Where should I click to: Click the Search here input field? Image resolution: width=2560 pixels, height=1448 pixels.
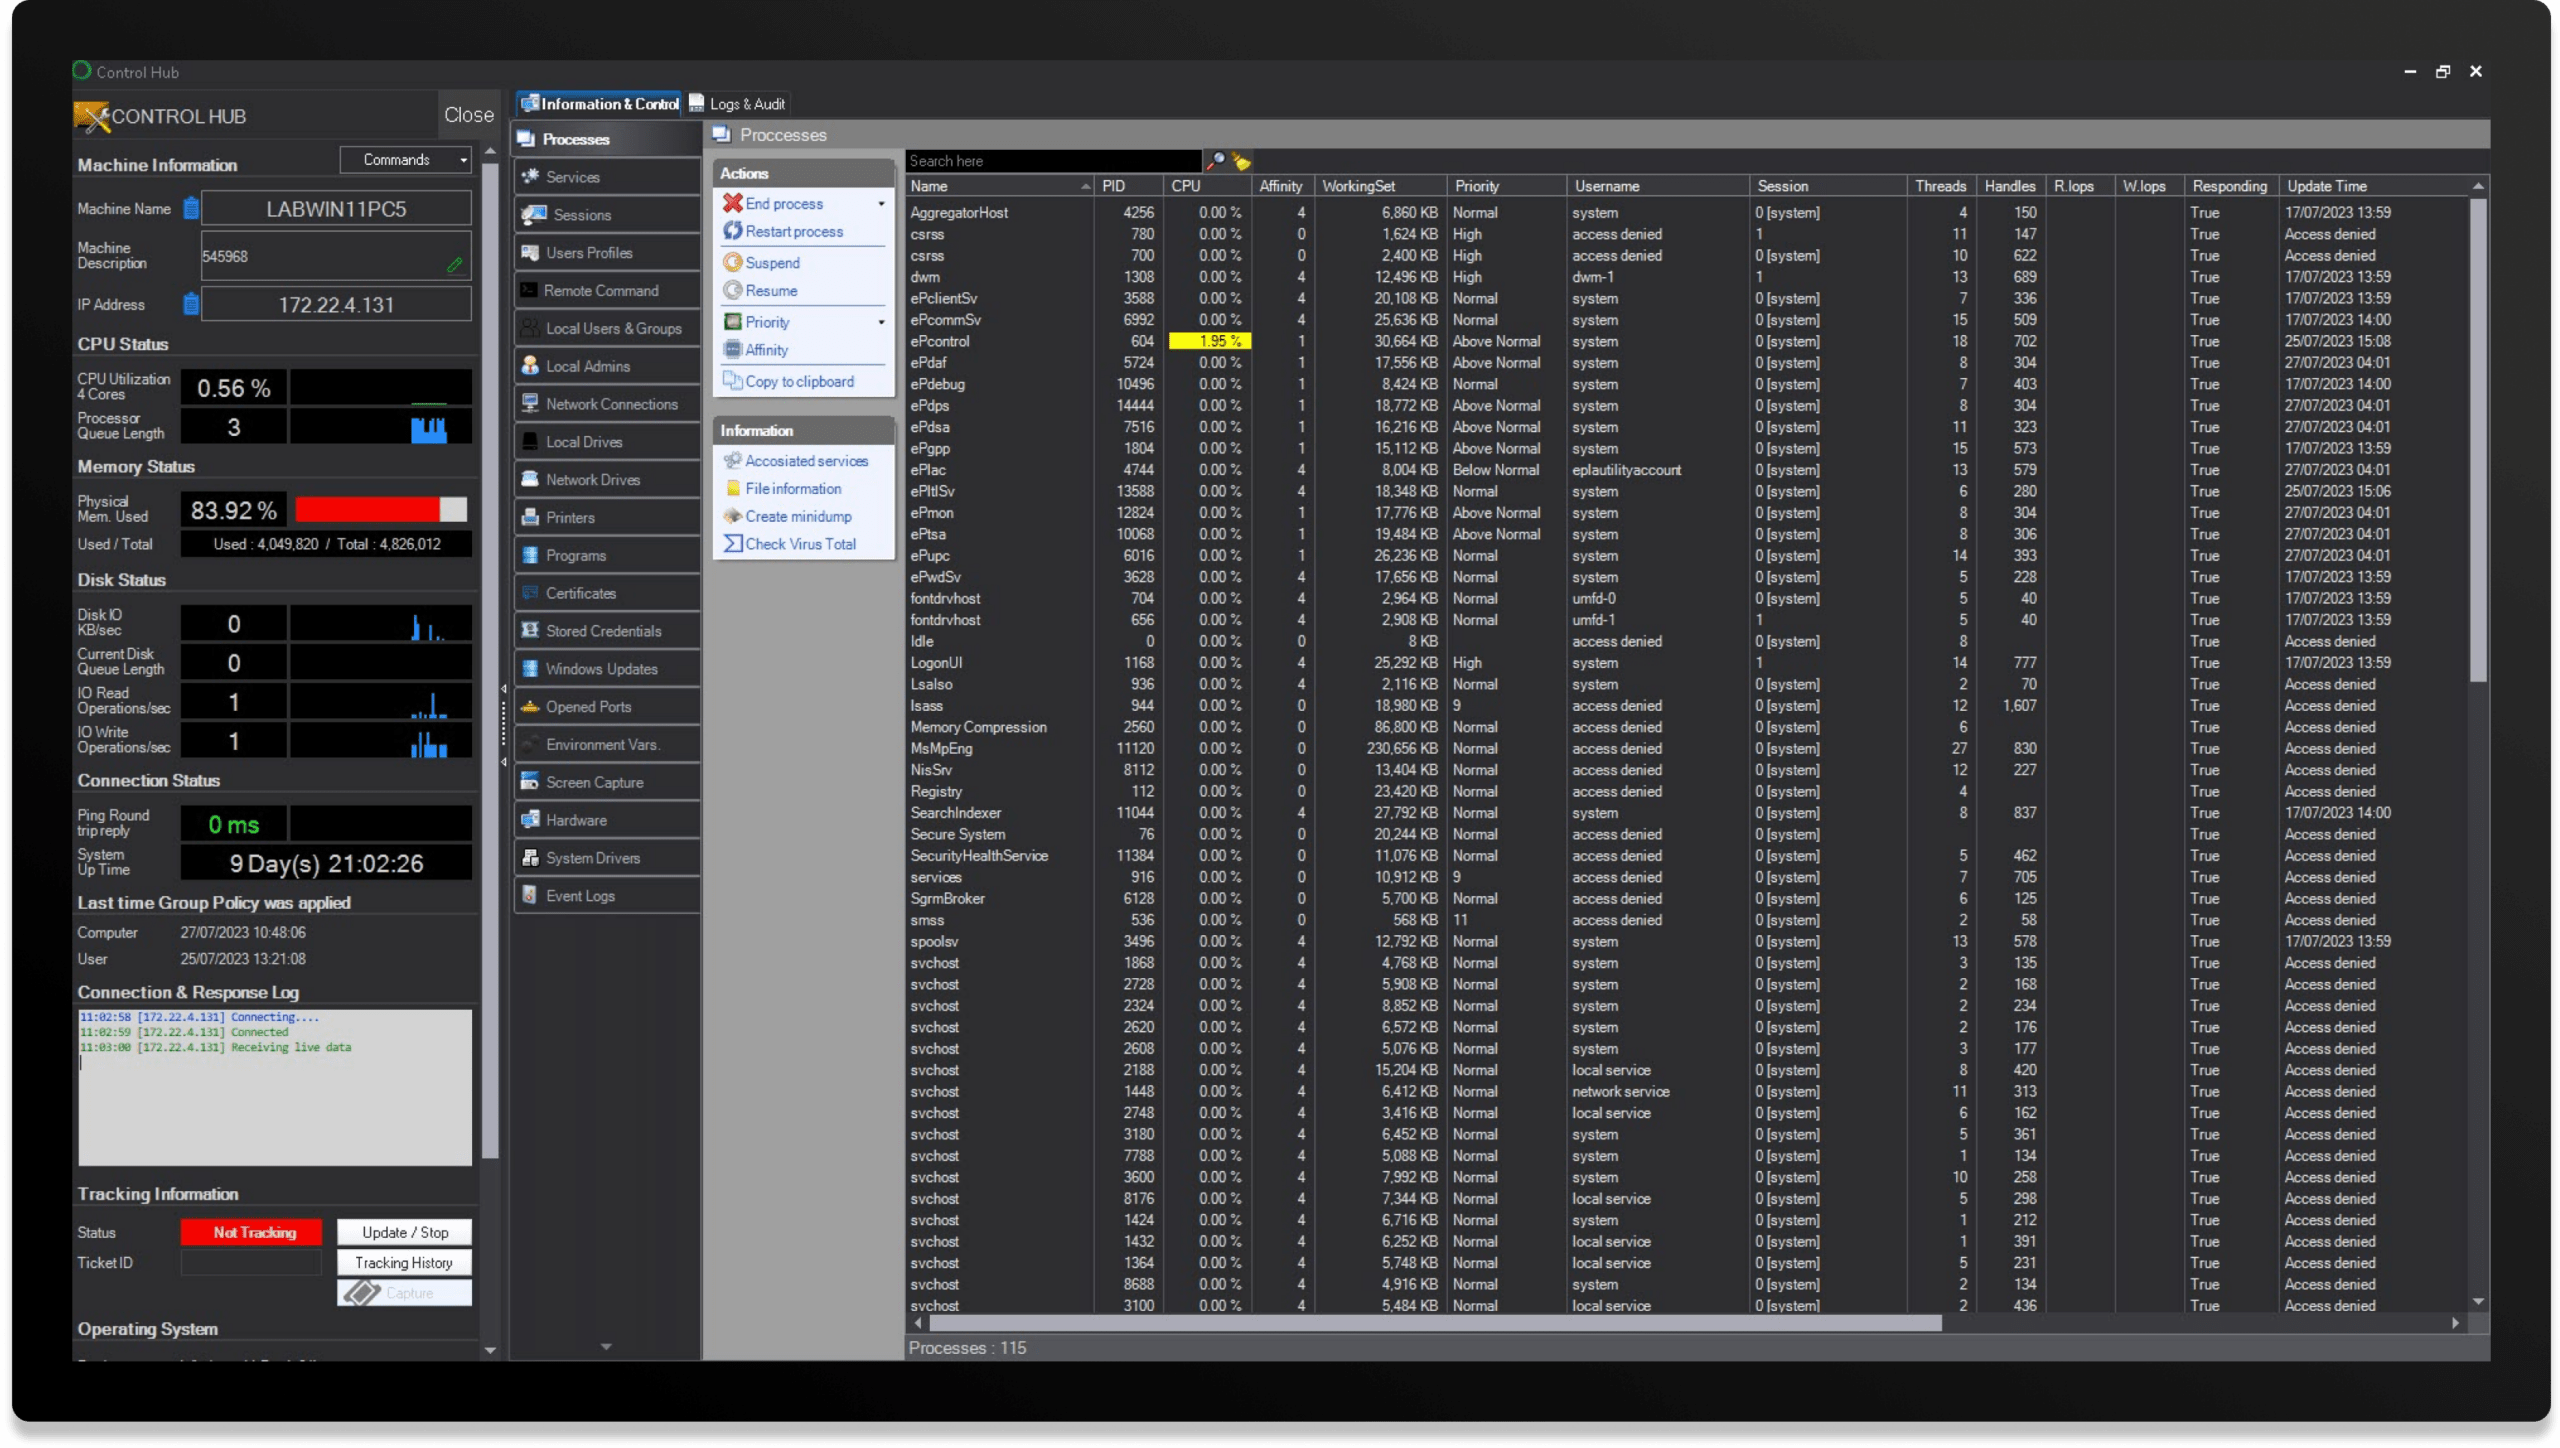point(1050,161)
